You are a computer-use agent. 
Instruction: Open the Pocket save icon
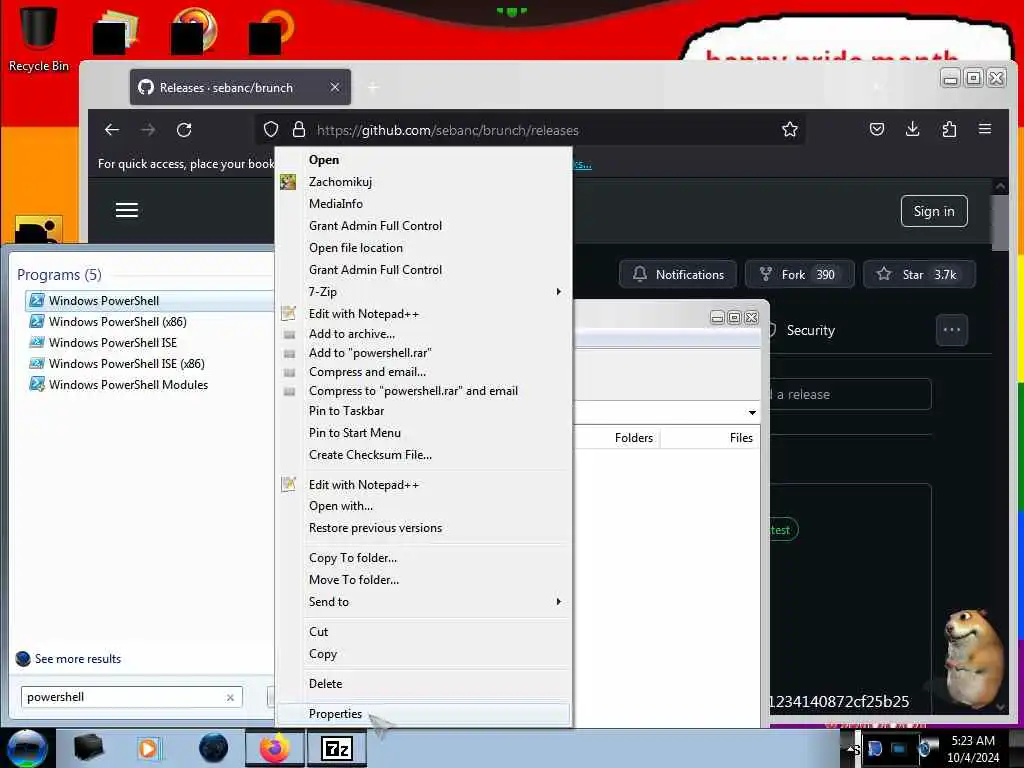click(x=877, y=129)
